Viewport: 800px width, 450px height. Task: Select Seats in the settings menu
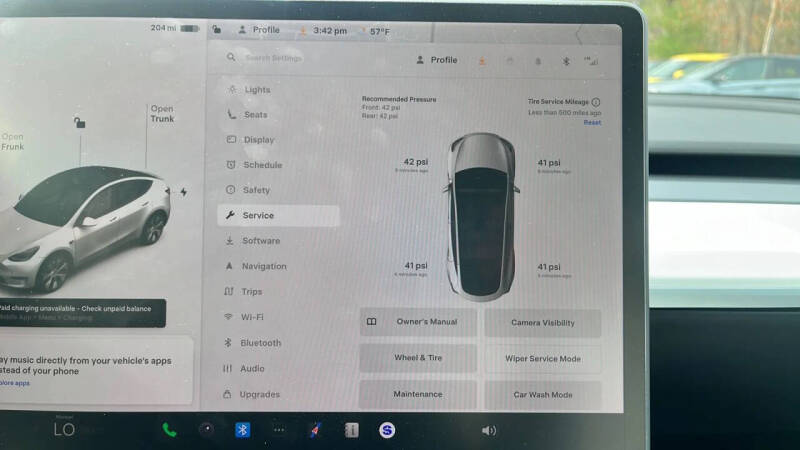coord(255,115)
